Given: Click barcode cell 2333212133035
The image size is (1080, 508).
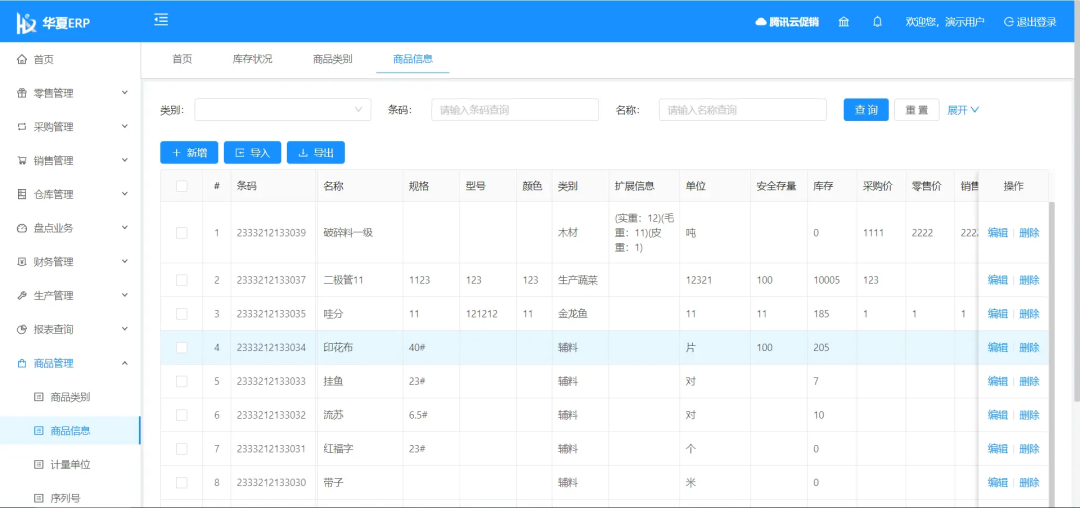Looking at the screenshot, I should click(x=271, y=314).
